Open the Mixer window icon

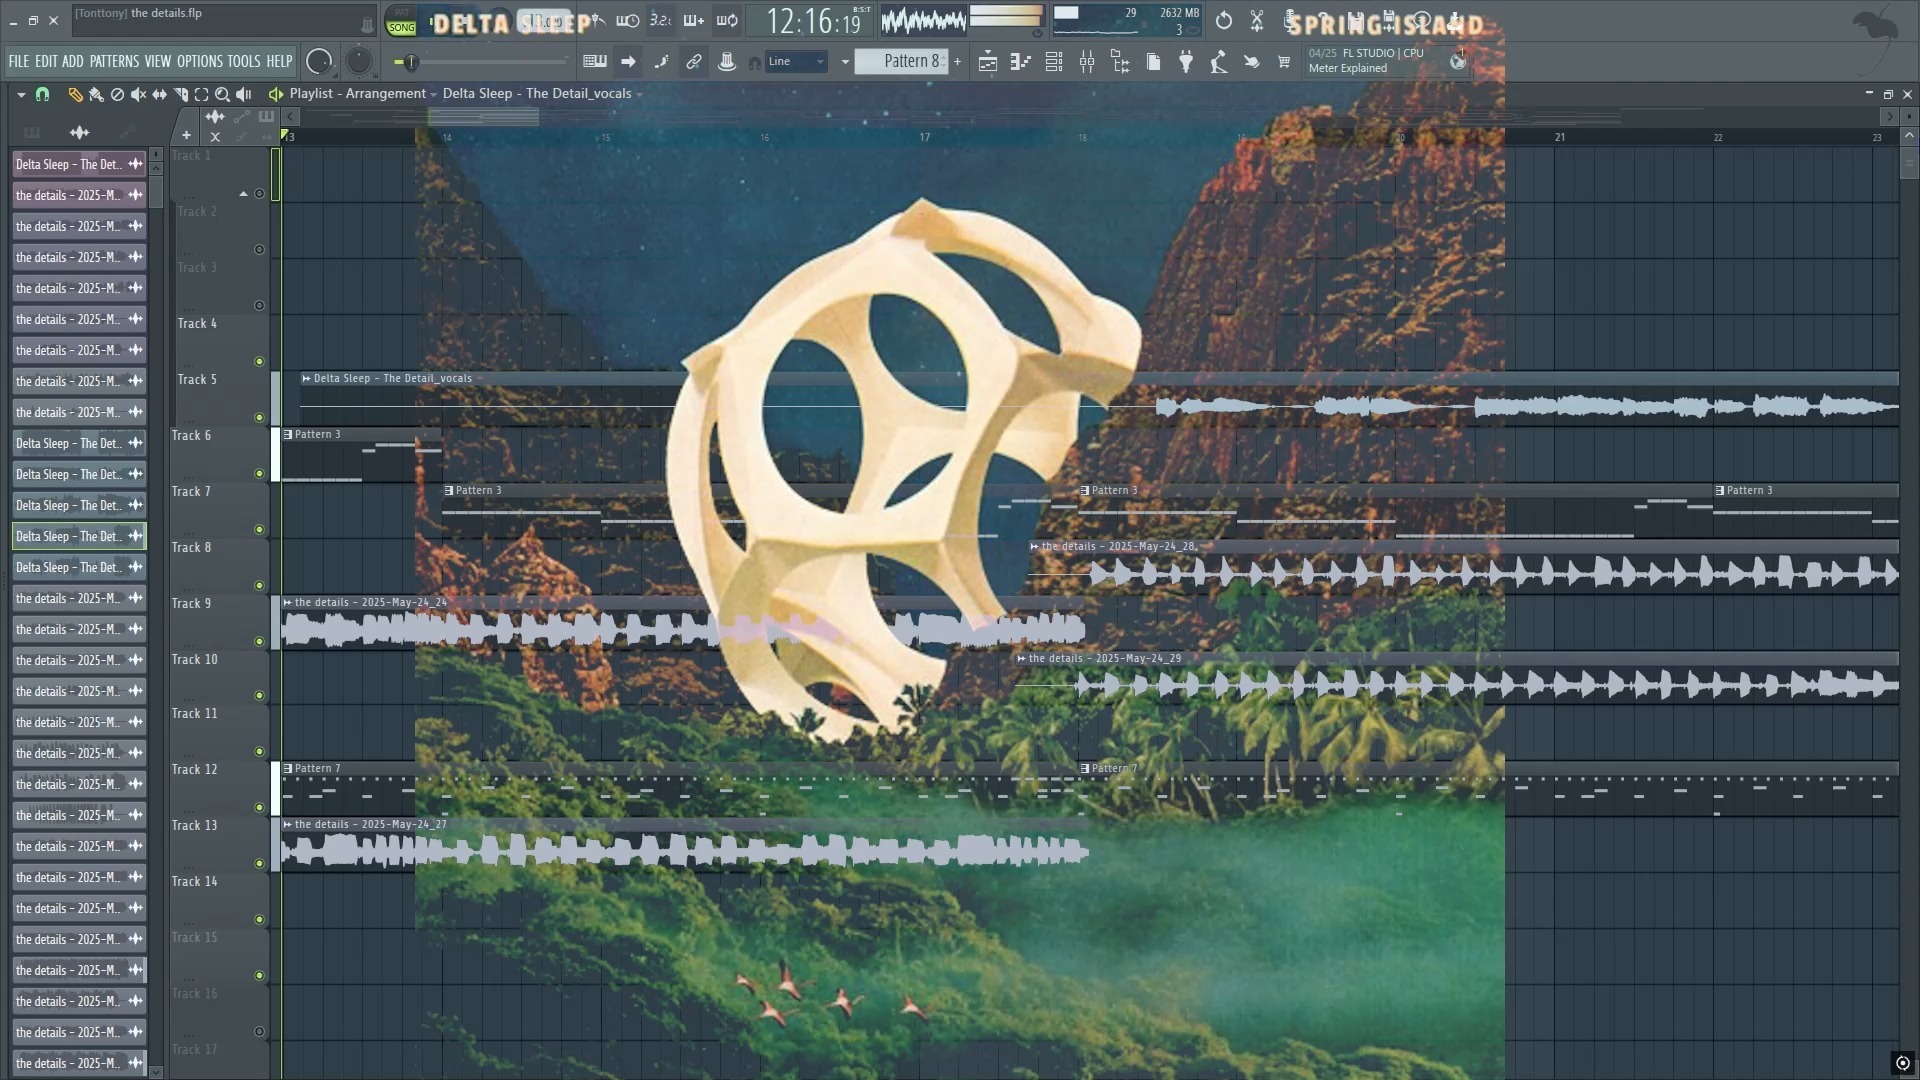point(1087,62)
